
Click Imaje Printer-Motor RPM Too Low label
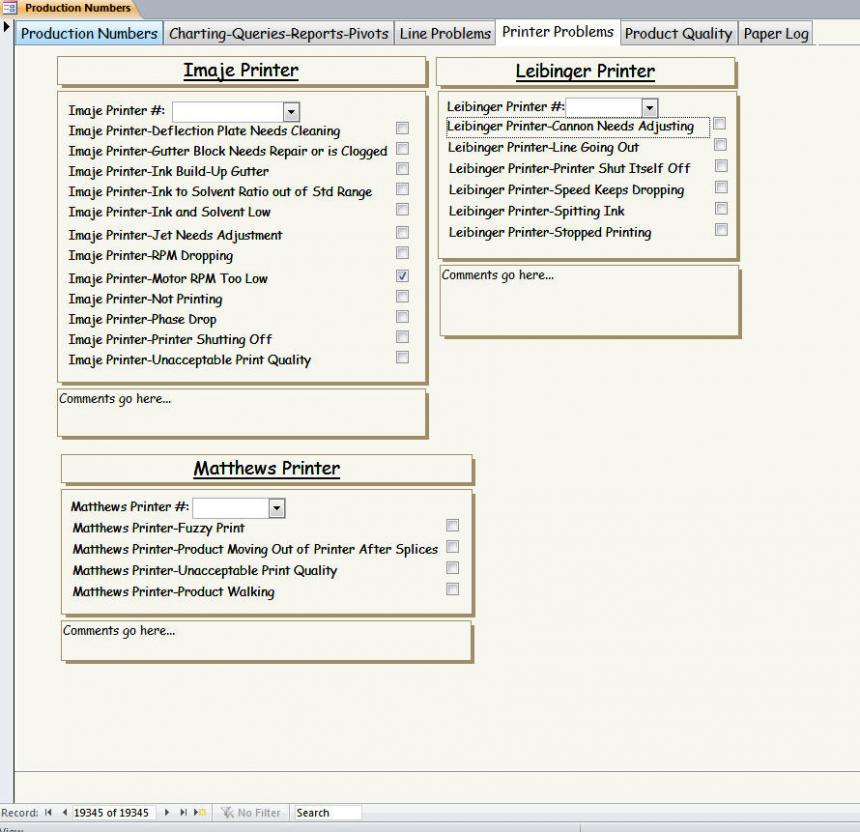pos(168,279)
